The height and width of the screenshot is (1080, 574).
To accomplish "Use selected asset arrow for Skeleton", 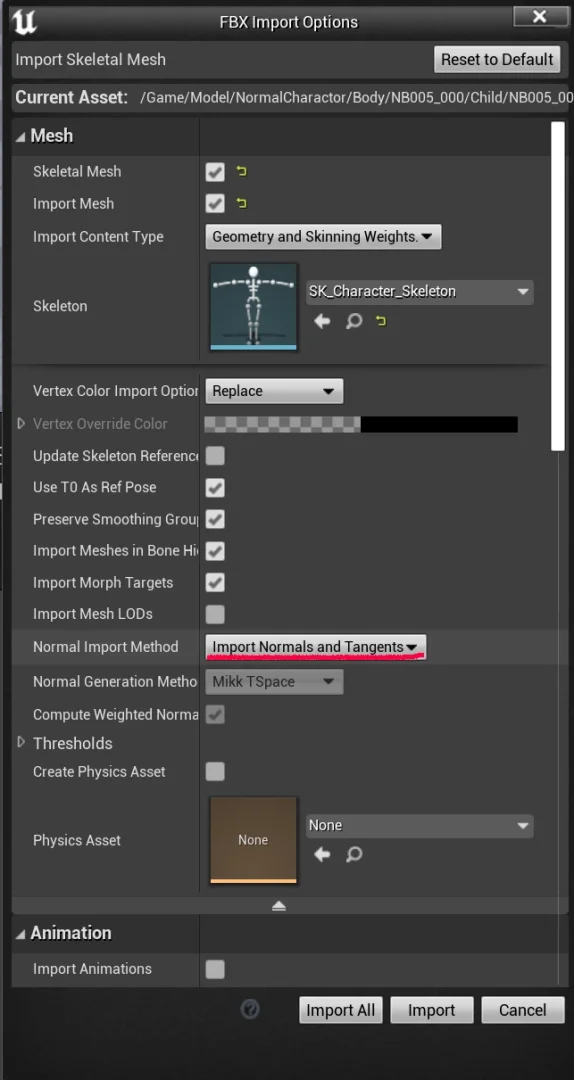I will click(x=322, y=321).
